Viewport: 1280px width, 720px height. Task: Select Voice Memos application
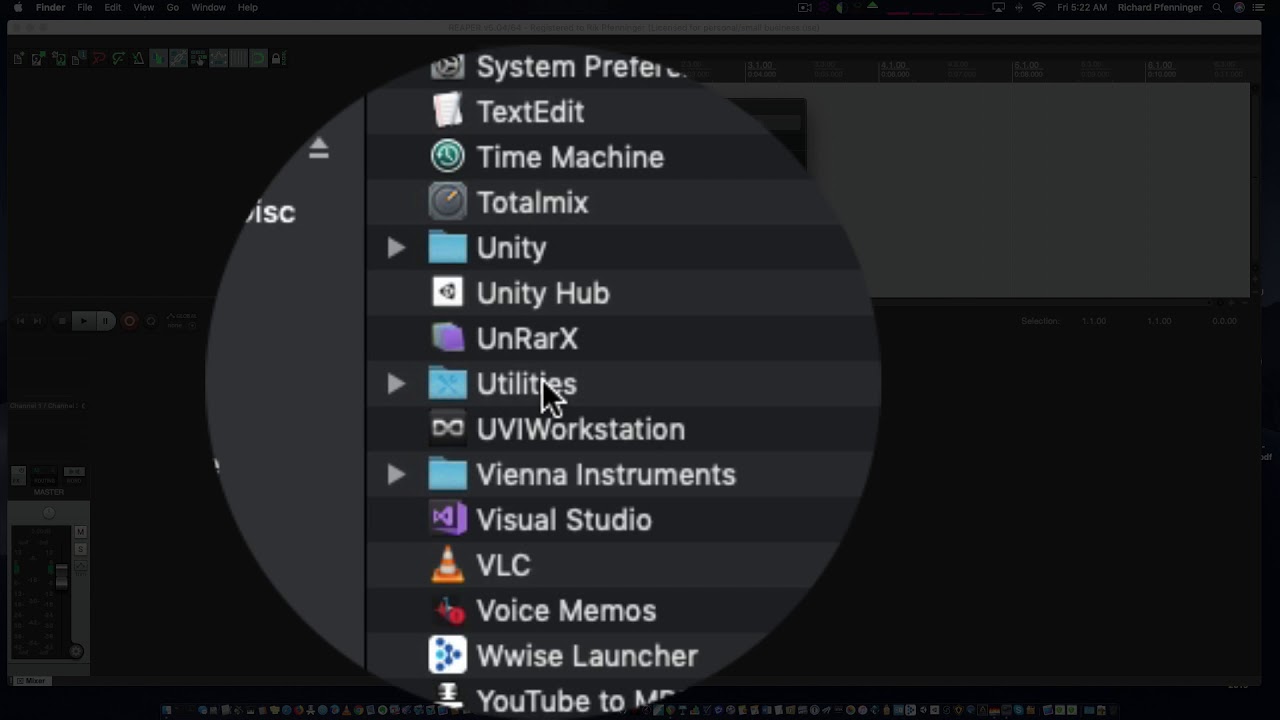(543, 610)
